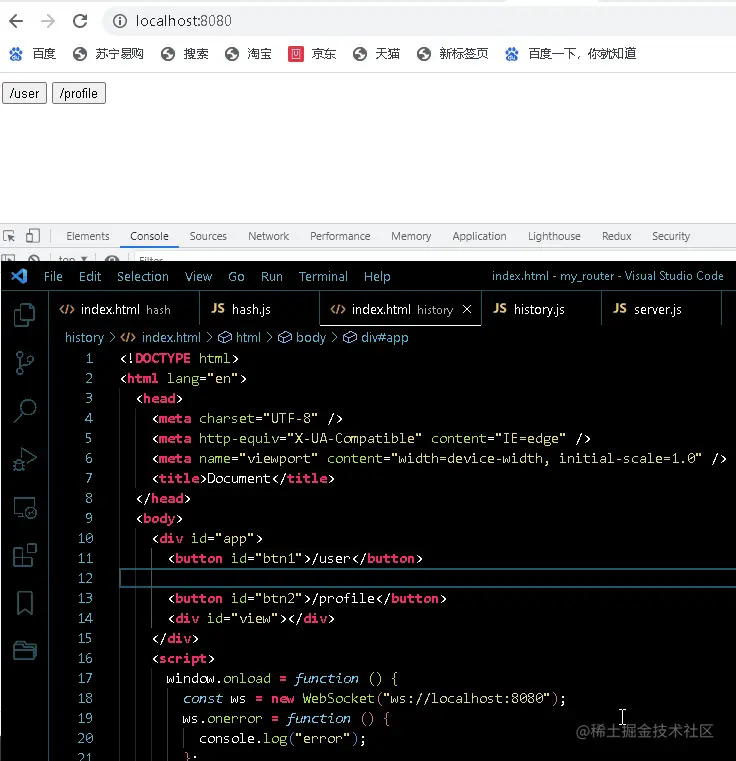Click the html breadcrumb segment

point(240,337)
